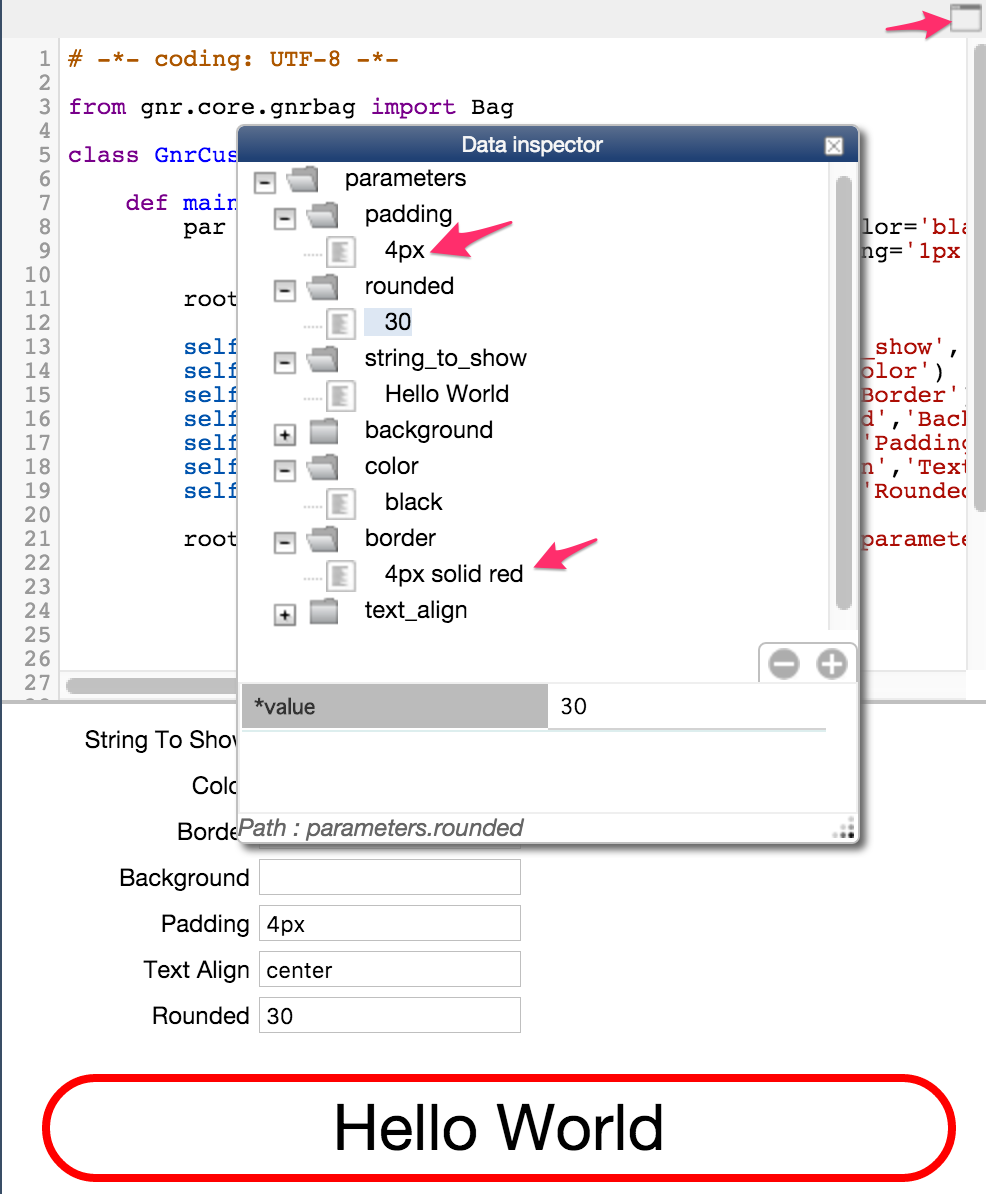
Task: Select the string_to_show tree label
Action: [445, 358]
